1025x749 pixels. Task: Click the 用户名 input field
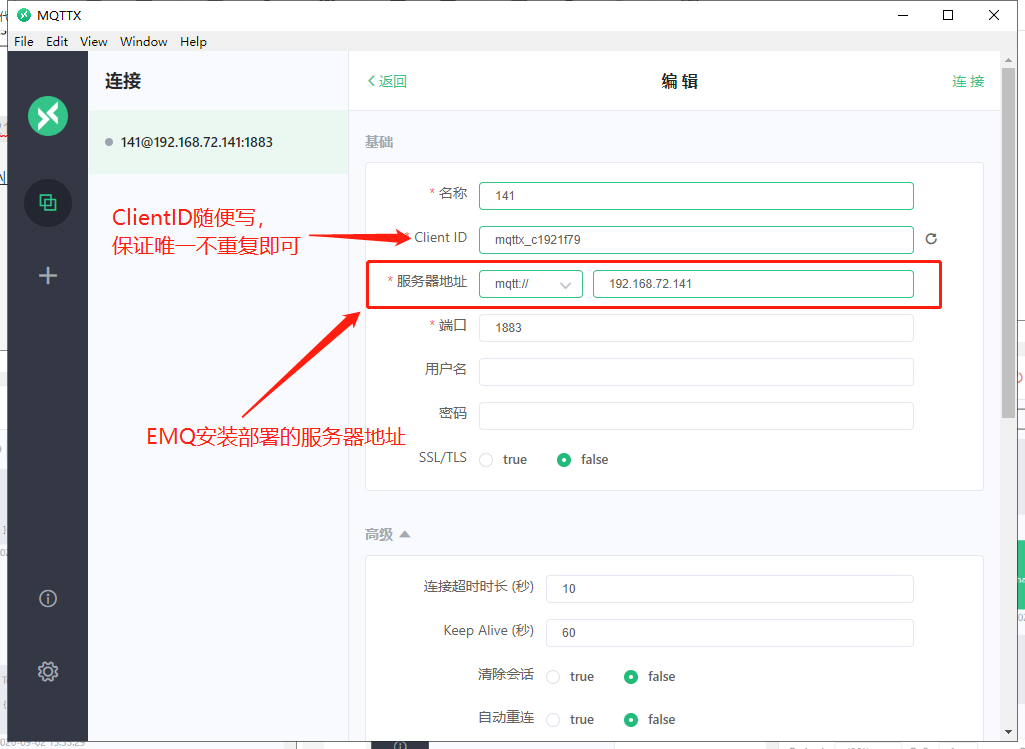[696, 372]
